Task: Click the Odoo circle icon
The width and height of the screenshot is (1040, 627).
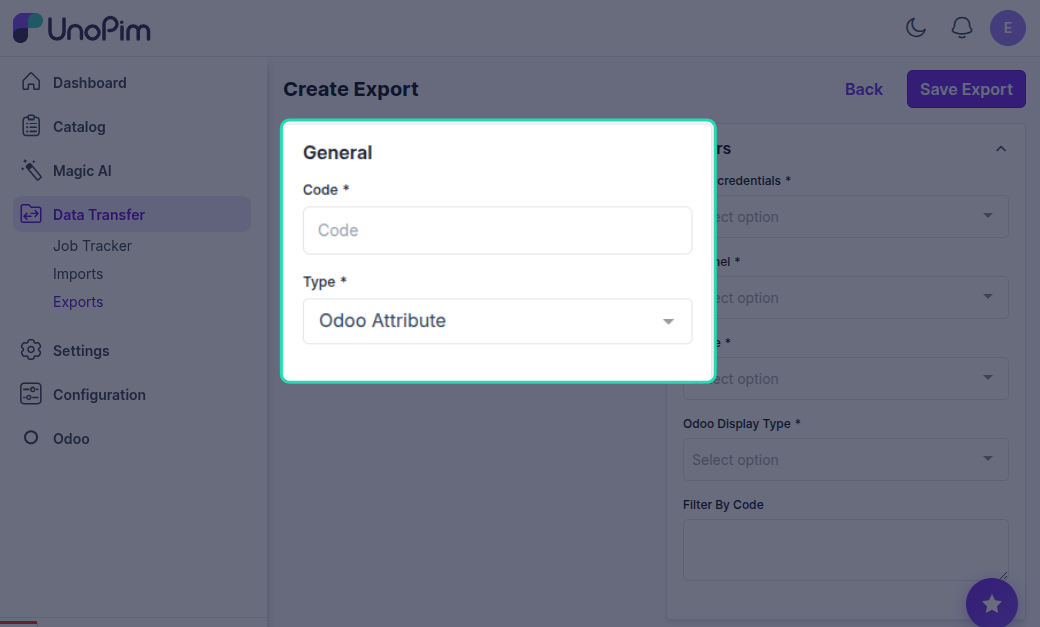Action: tap(31, 437)
